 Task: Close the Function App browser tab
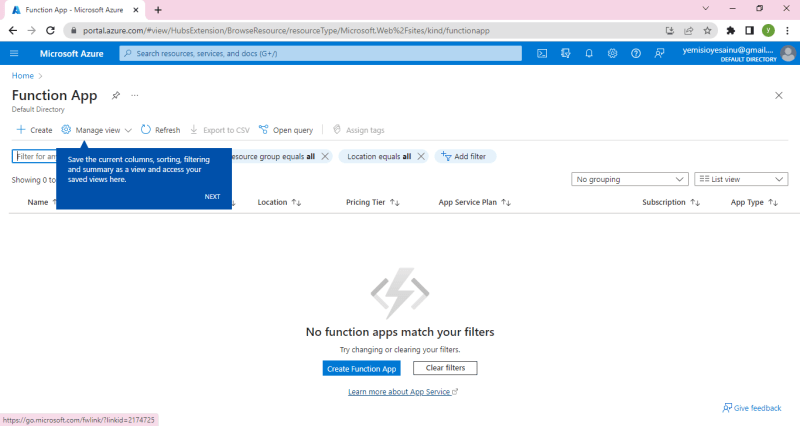click(x=136, y=10)
